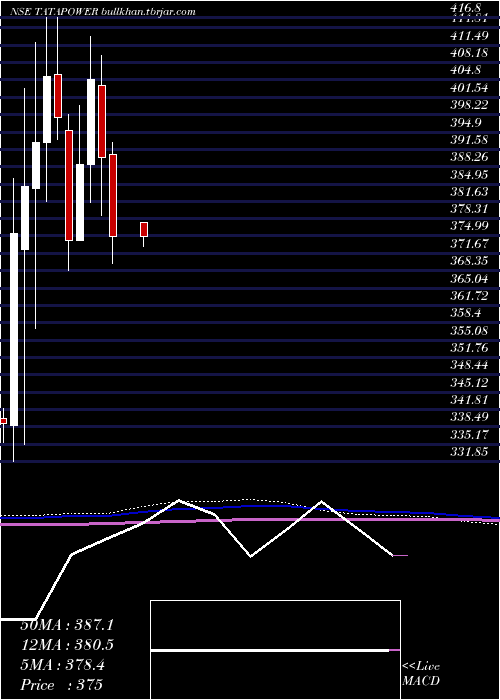Click the 355.08 price axis label
Viewport: 500px width, 700px height.
click(469, 330)
